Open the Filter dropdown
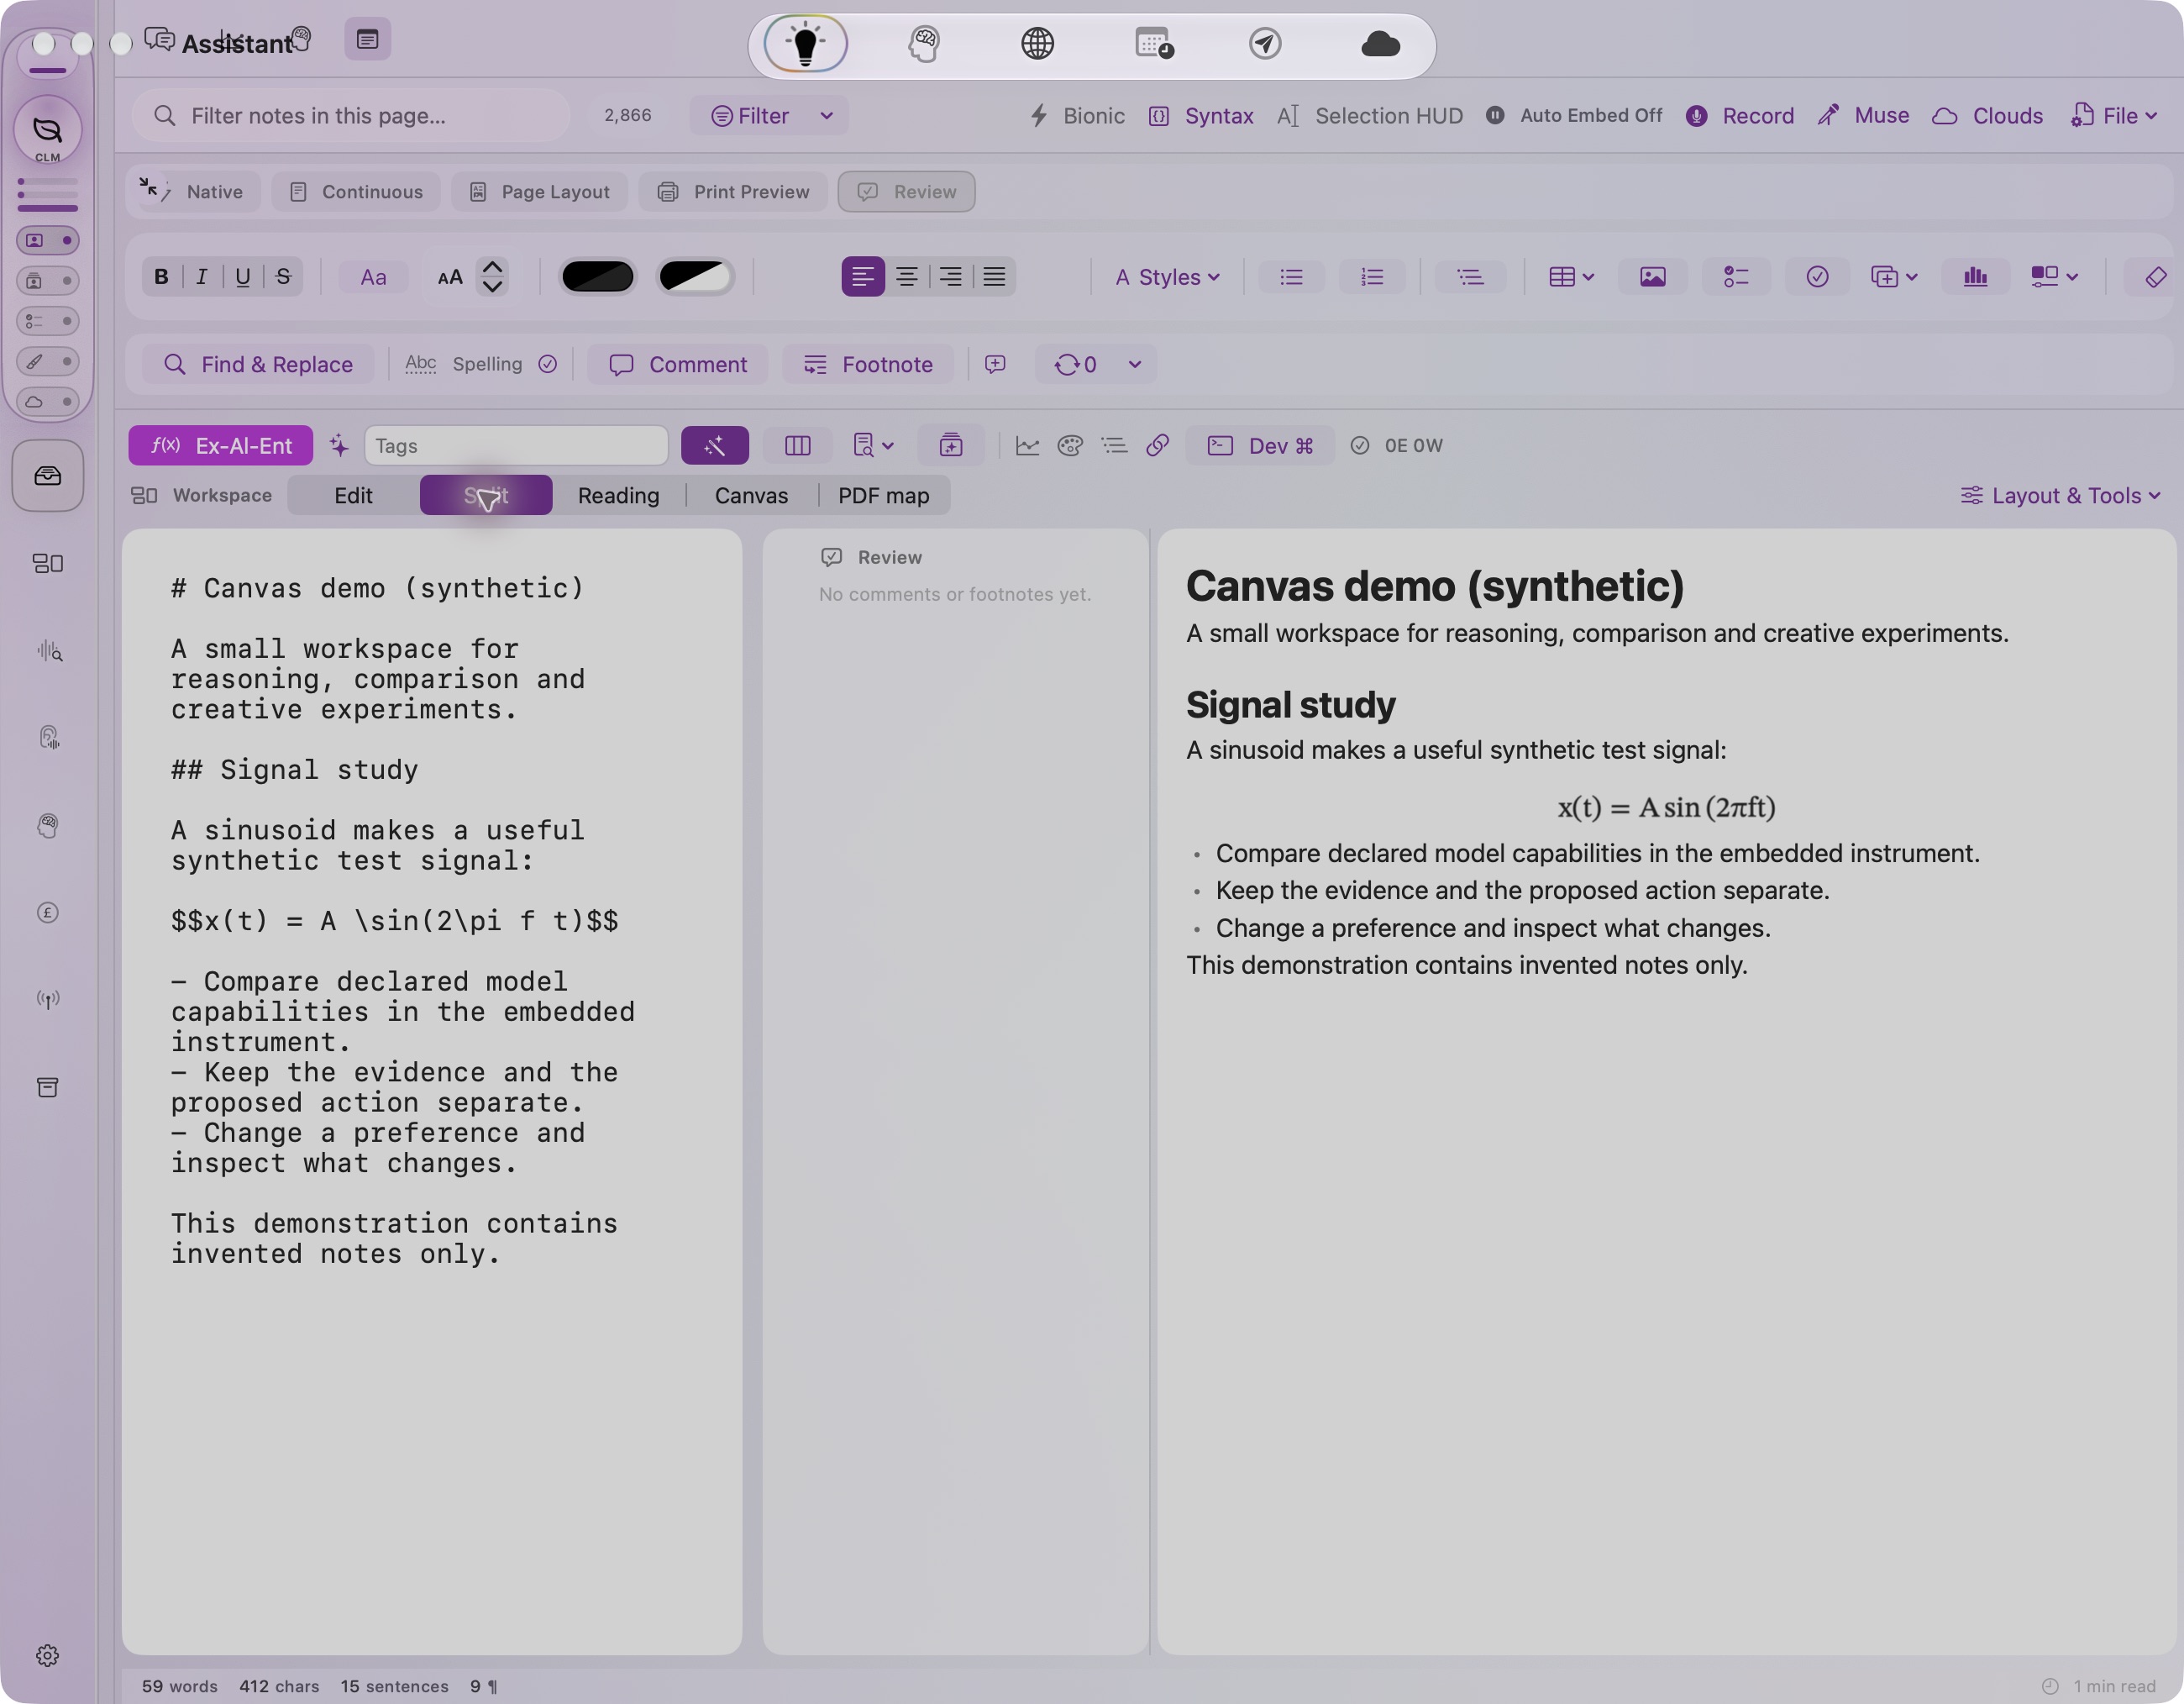Screen dimensions: 2184x1704 coord(768,116)
